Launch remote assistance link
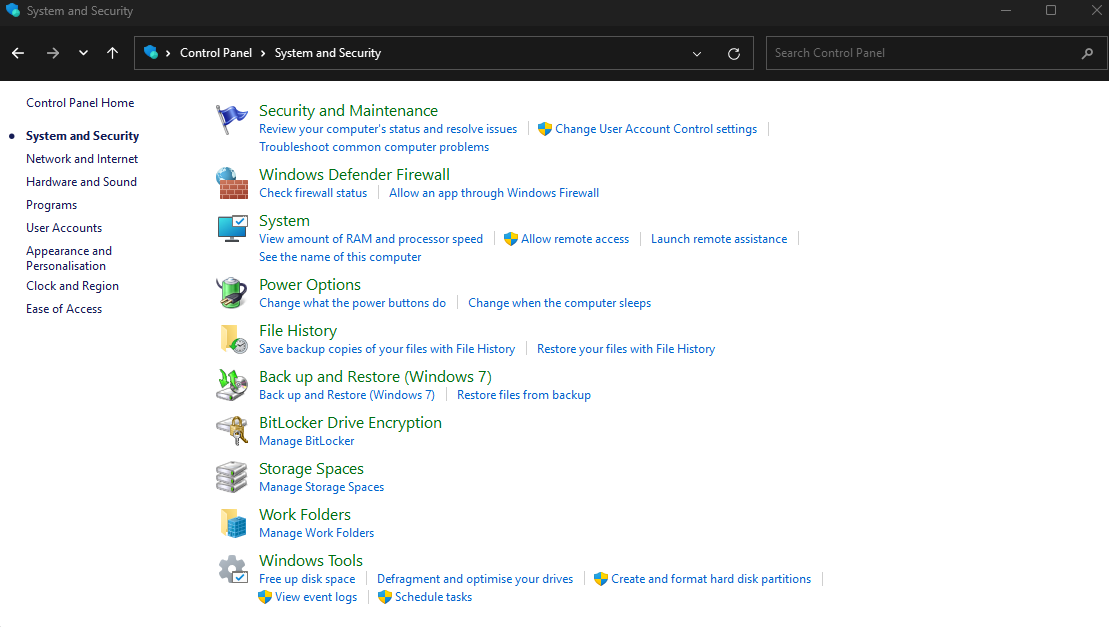The height and width of the screenshot is (627, 1109). [719, 239]
